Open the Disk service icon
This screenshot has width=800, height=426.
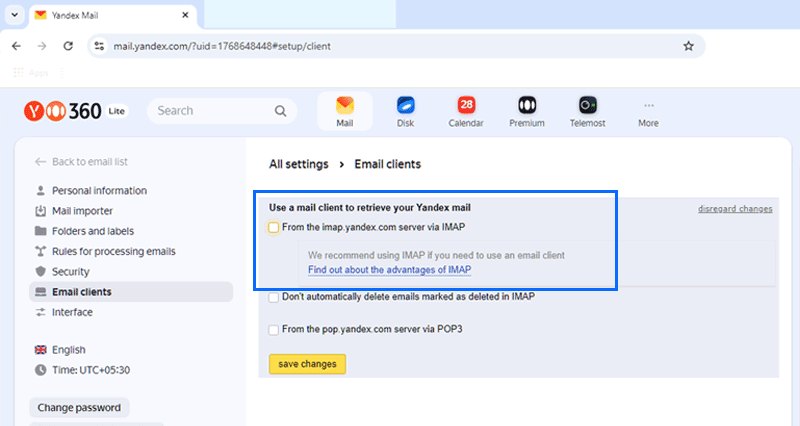click(x=406, y=111)
